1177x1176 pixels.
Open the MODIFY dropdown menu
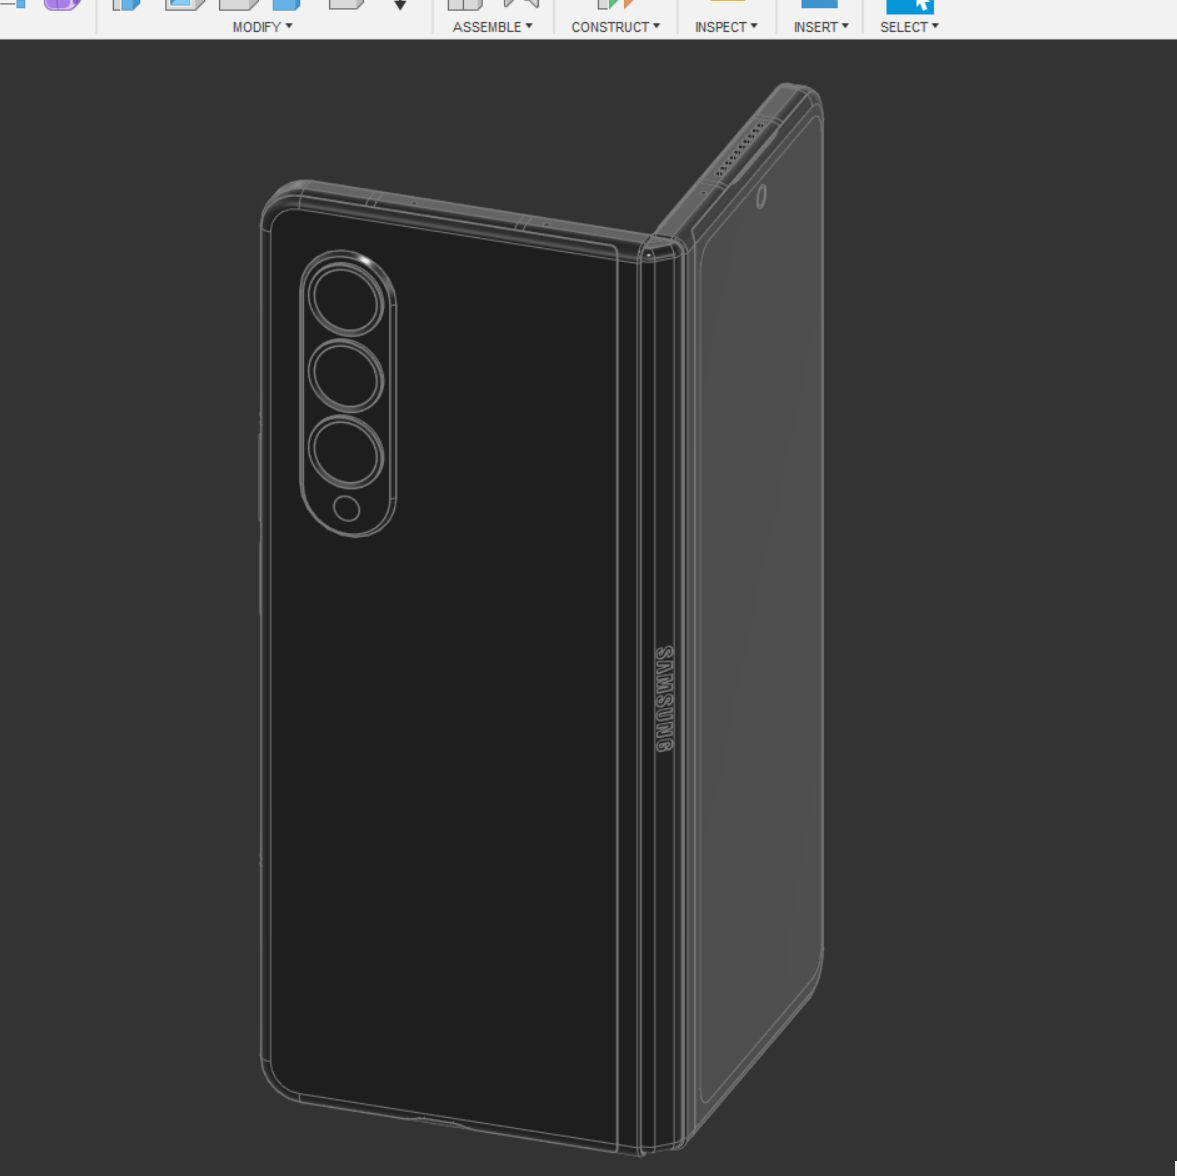[262, 27]
